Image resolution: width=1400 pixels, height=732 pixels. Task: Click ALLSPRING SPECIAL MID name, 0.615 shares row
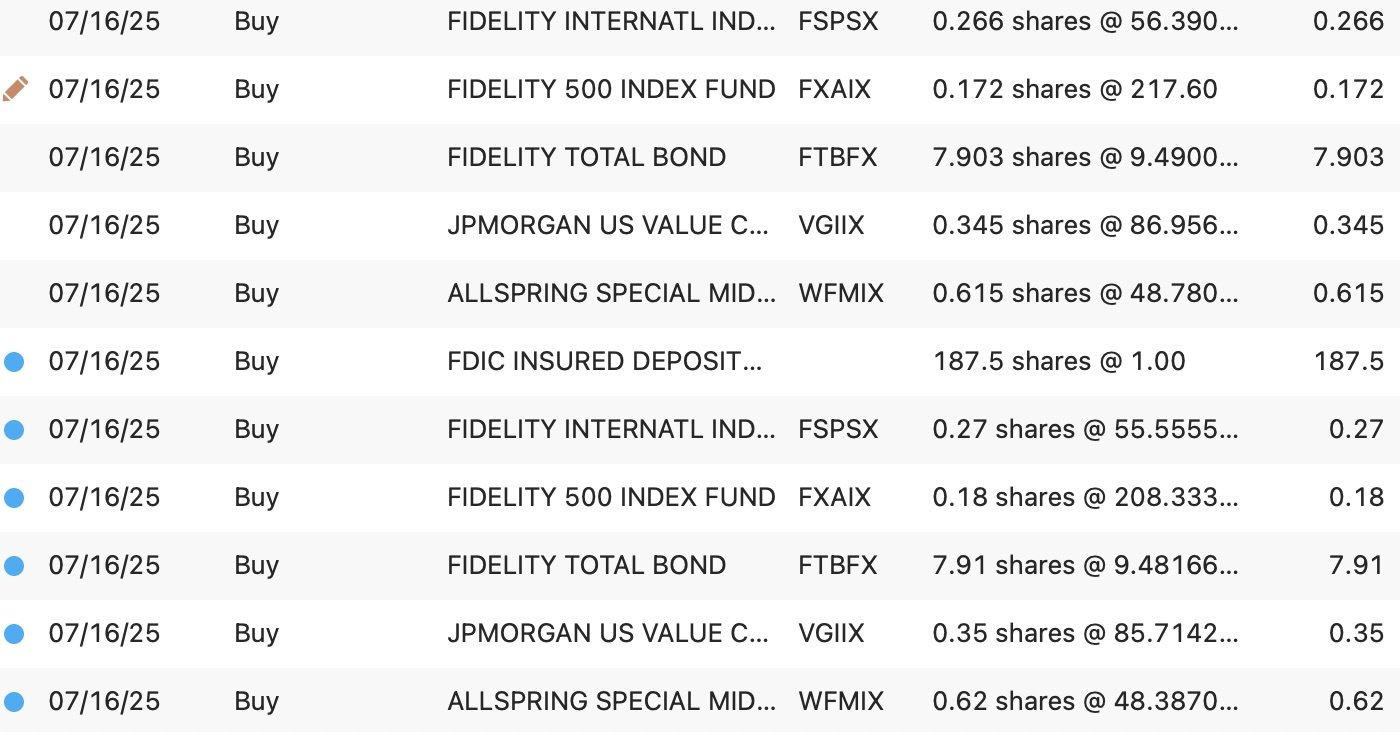click(x=612, y=294)
